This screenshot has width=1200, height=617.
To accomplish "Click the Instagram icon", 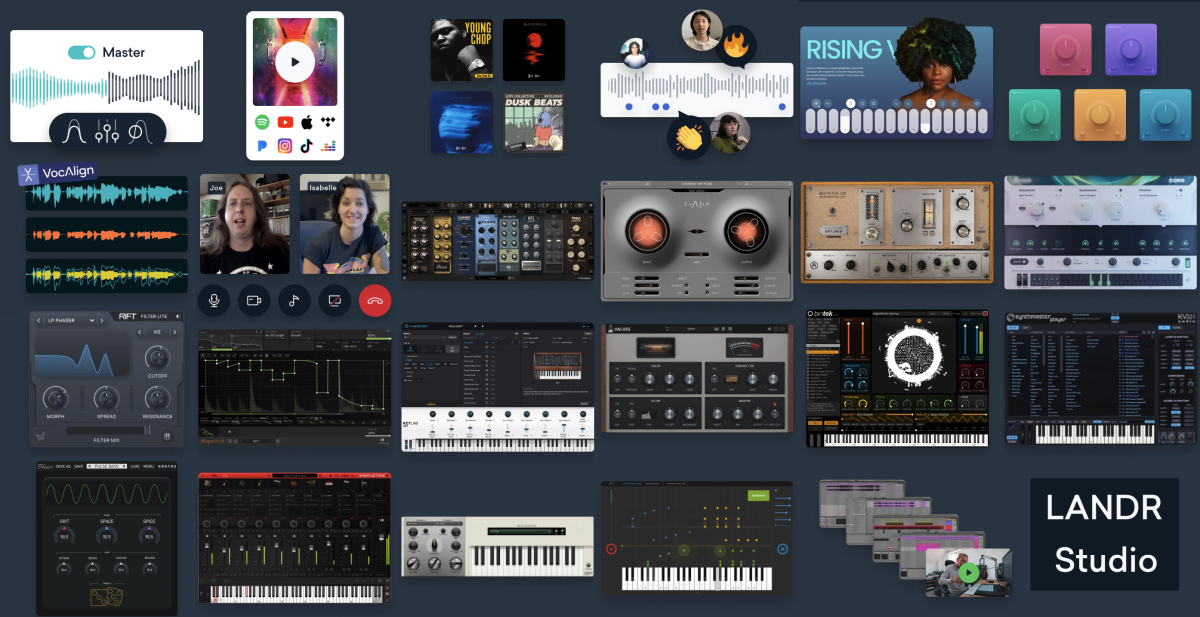I will 285,146.
